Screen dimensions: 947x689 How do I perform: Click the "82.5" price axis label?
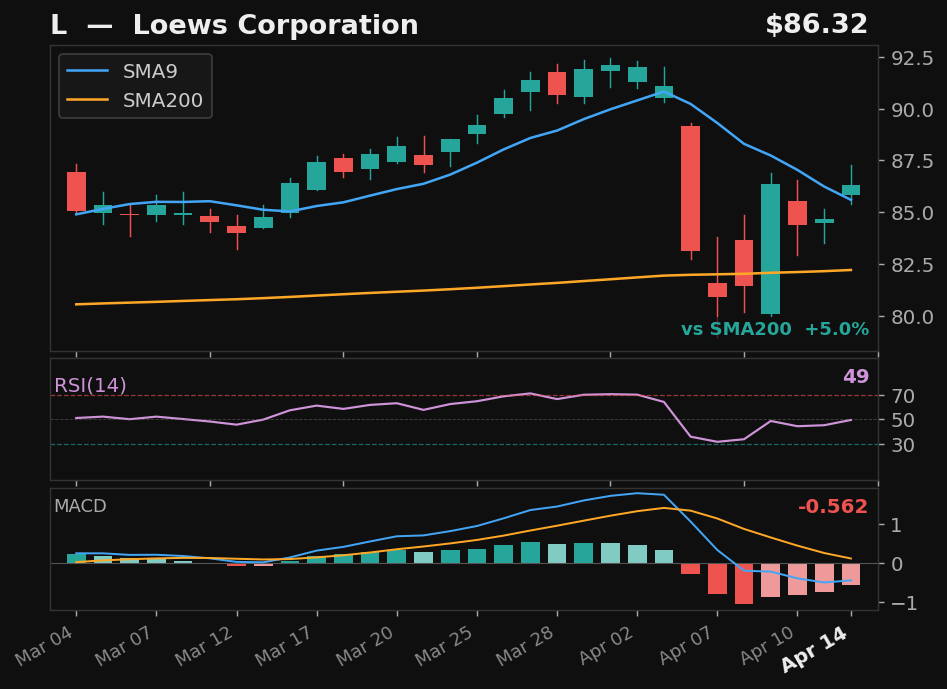(x=912, y=264)
